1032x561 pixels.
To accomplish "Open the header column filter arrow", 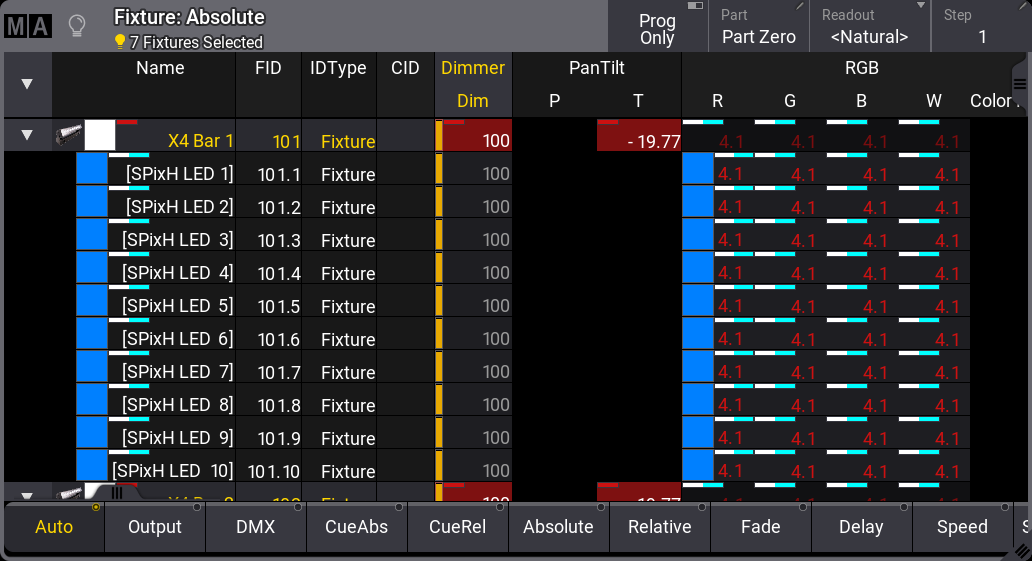I will point(27,84).
